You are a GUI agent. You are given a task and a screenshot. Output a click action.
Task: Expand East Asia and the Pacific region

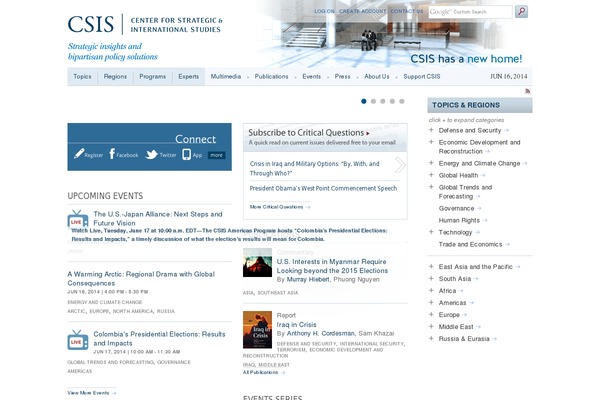point(431,266)
